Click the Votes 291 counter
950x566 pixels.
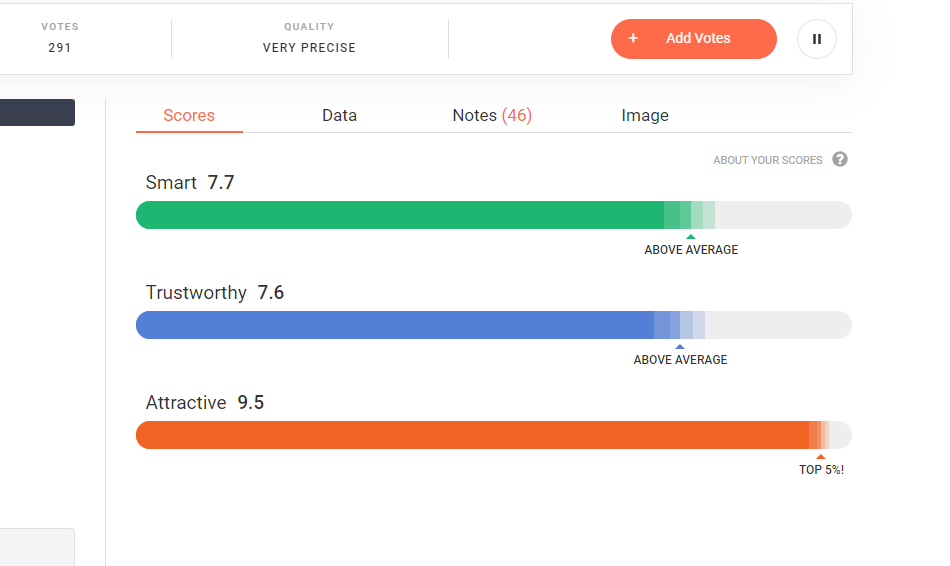point(60,38)
